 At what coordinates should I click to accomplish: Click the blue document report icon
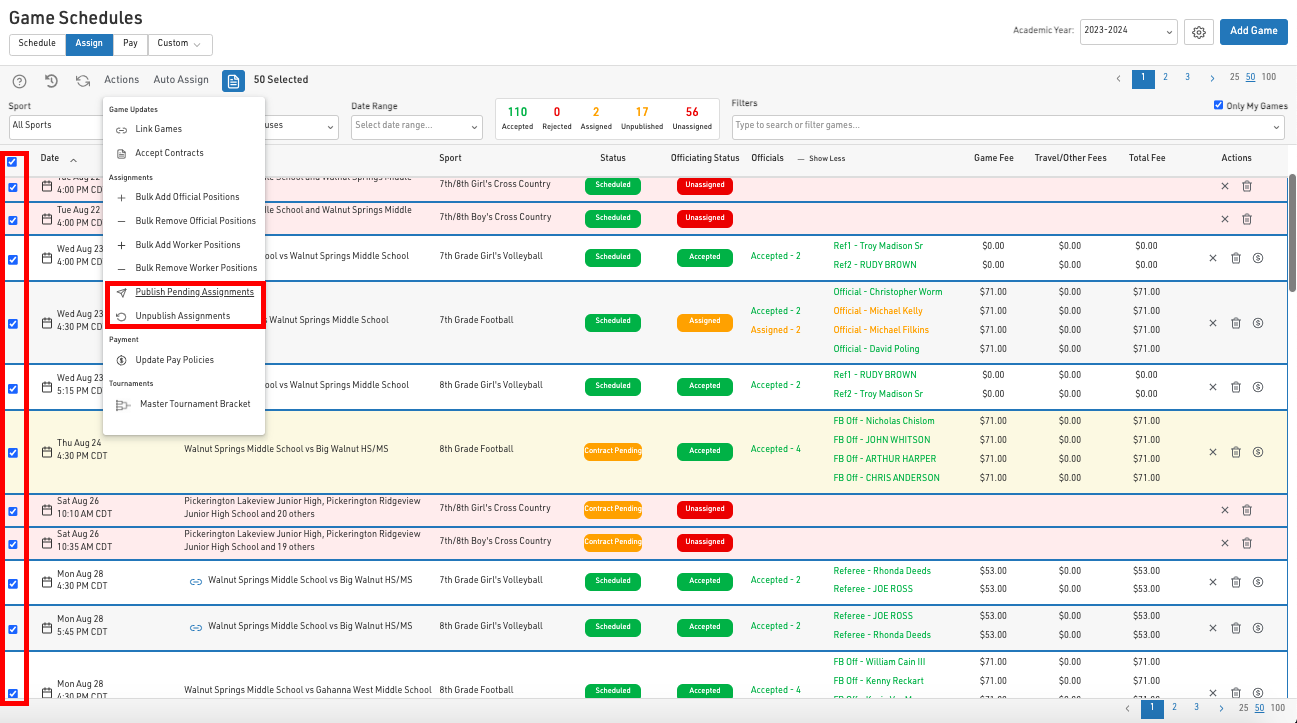point(233,81)
